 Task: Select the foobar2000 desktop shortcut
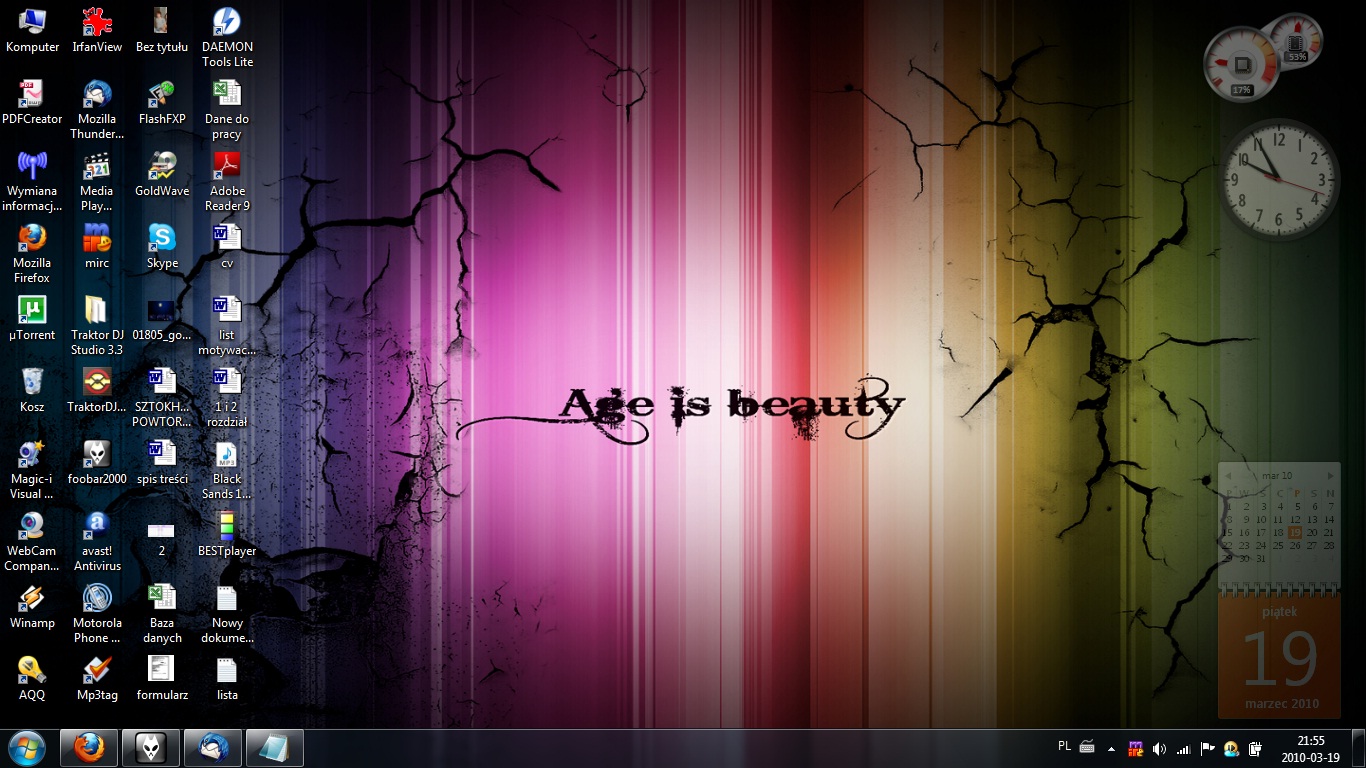(97, 455)
